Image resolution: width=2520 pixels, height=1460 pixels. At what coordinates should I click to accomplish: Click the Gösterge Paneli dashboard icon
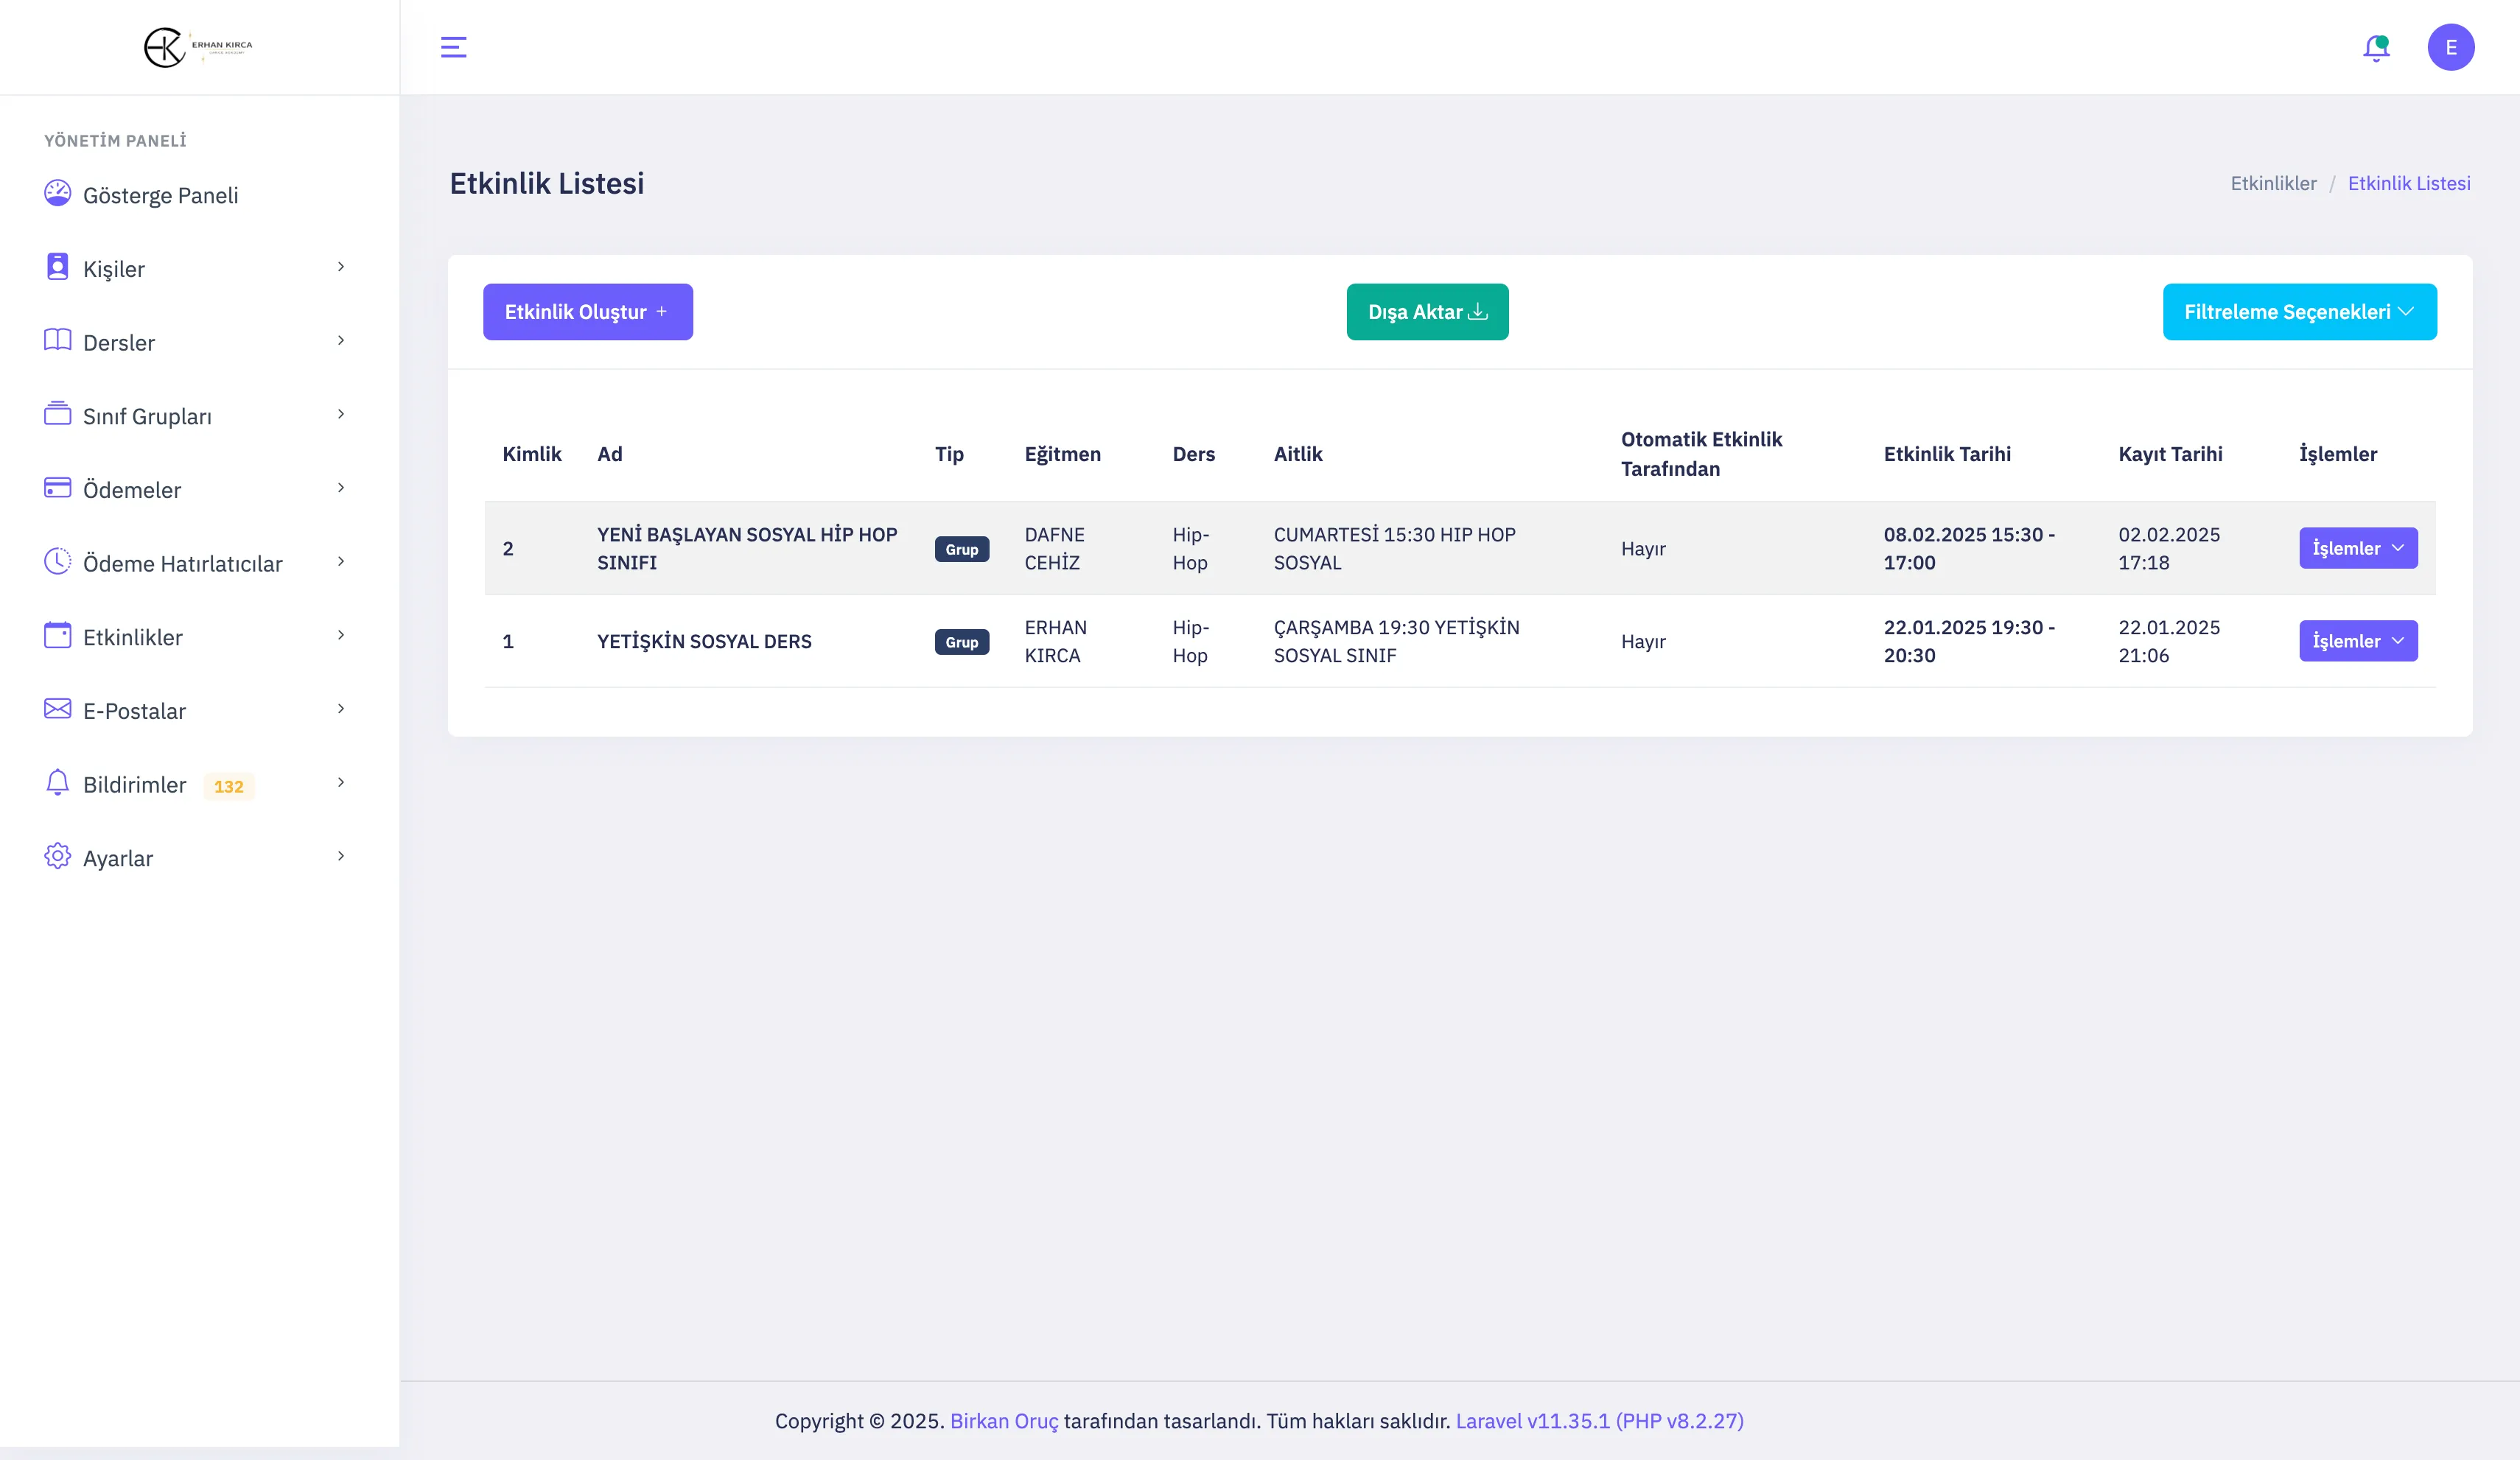pos(57,193)
